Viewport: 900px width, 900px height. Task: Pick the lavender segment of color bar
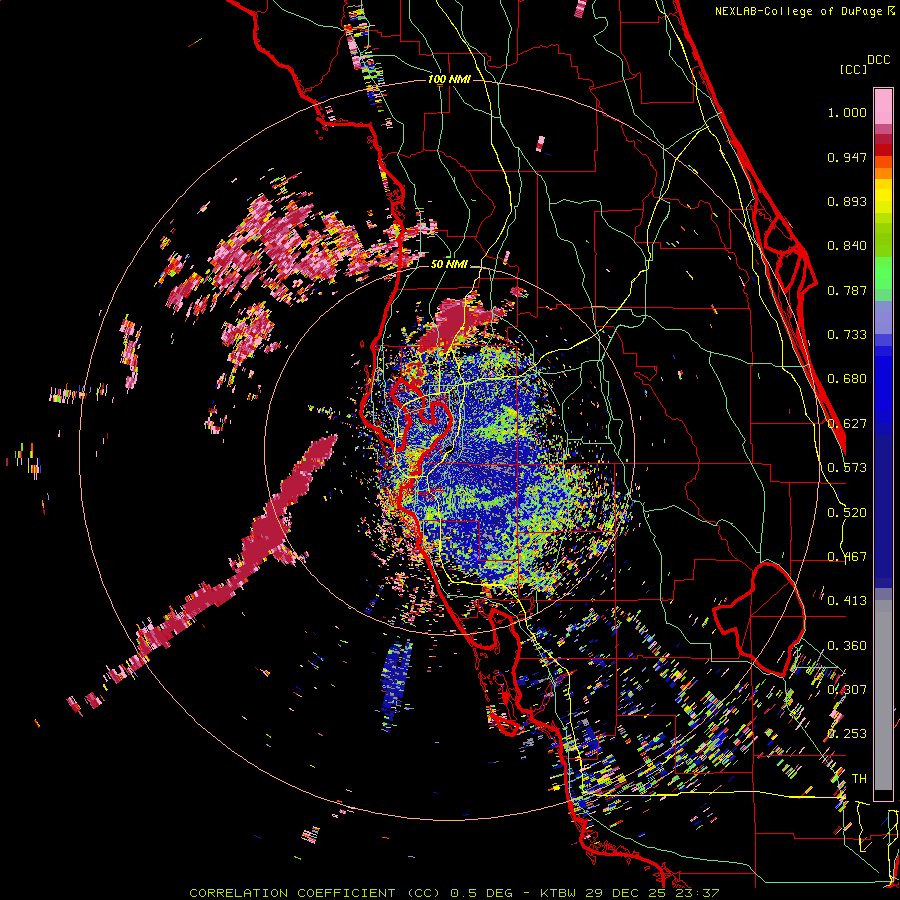pyautogui.click(x=883, y=317)
